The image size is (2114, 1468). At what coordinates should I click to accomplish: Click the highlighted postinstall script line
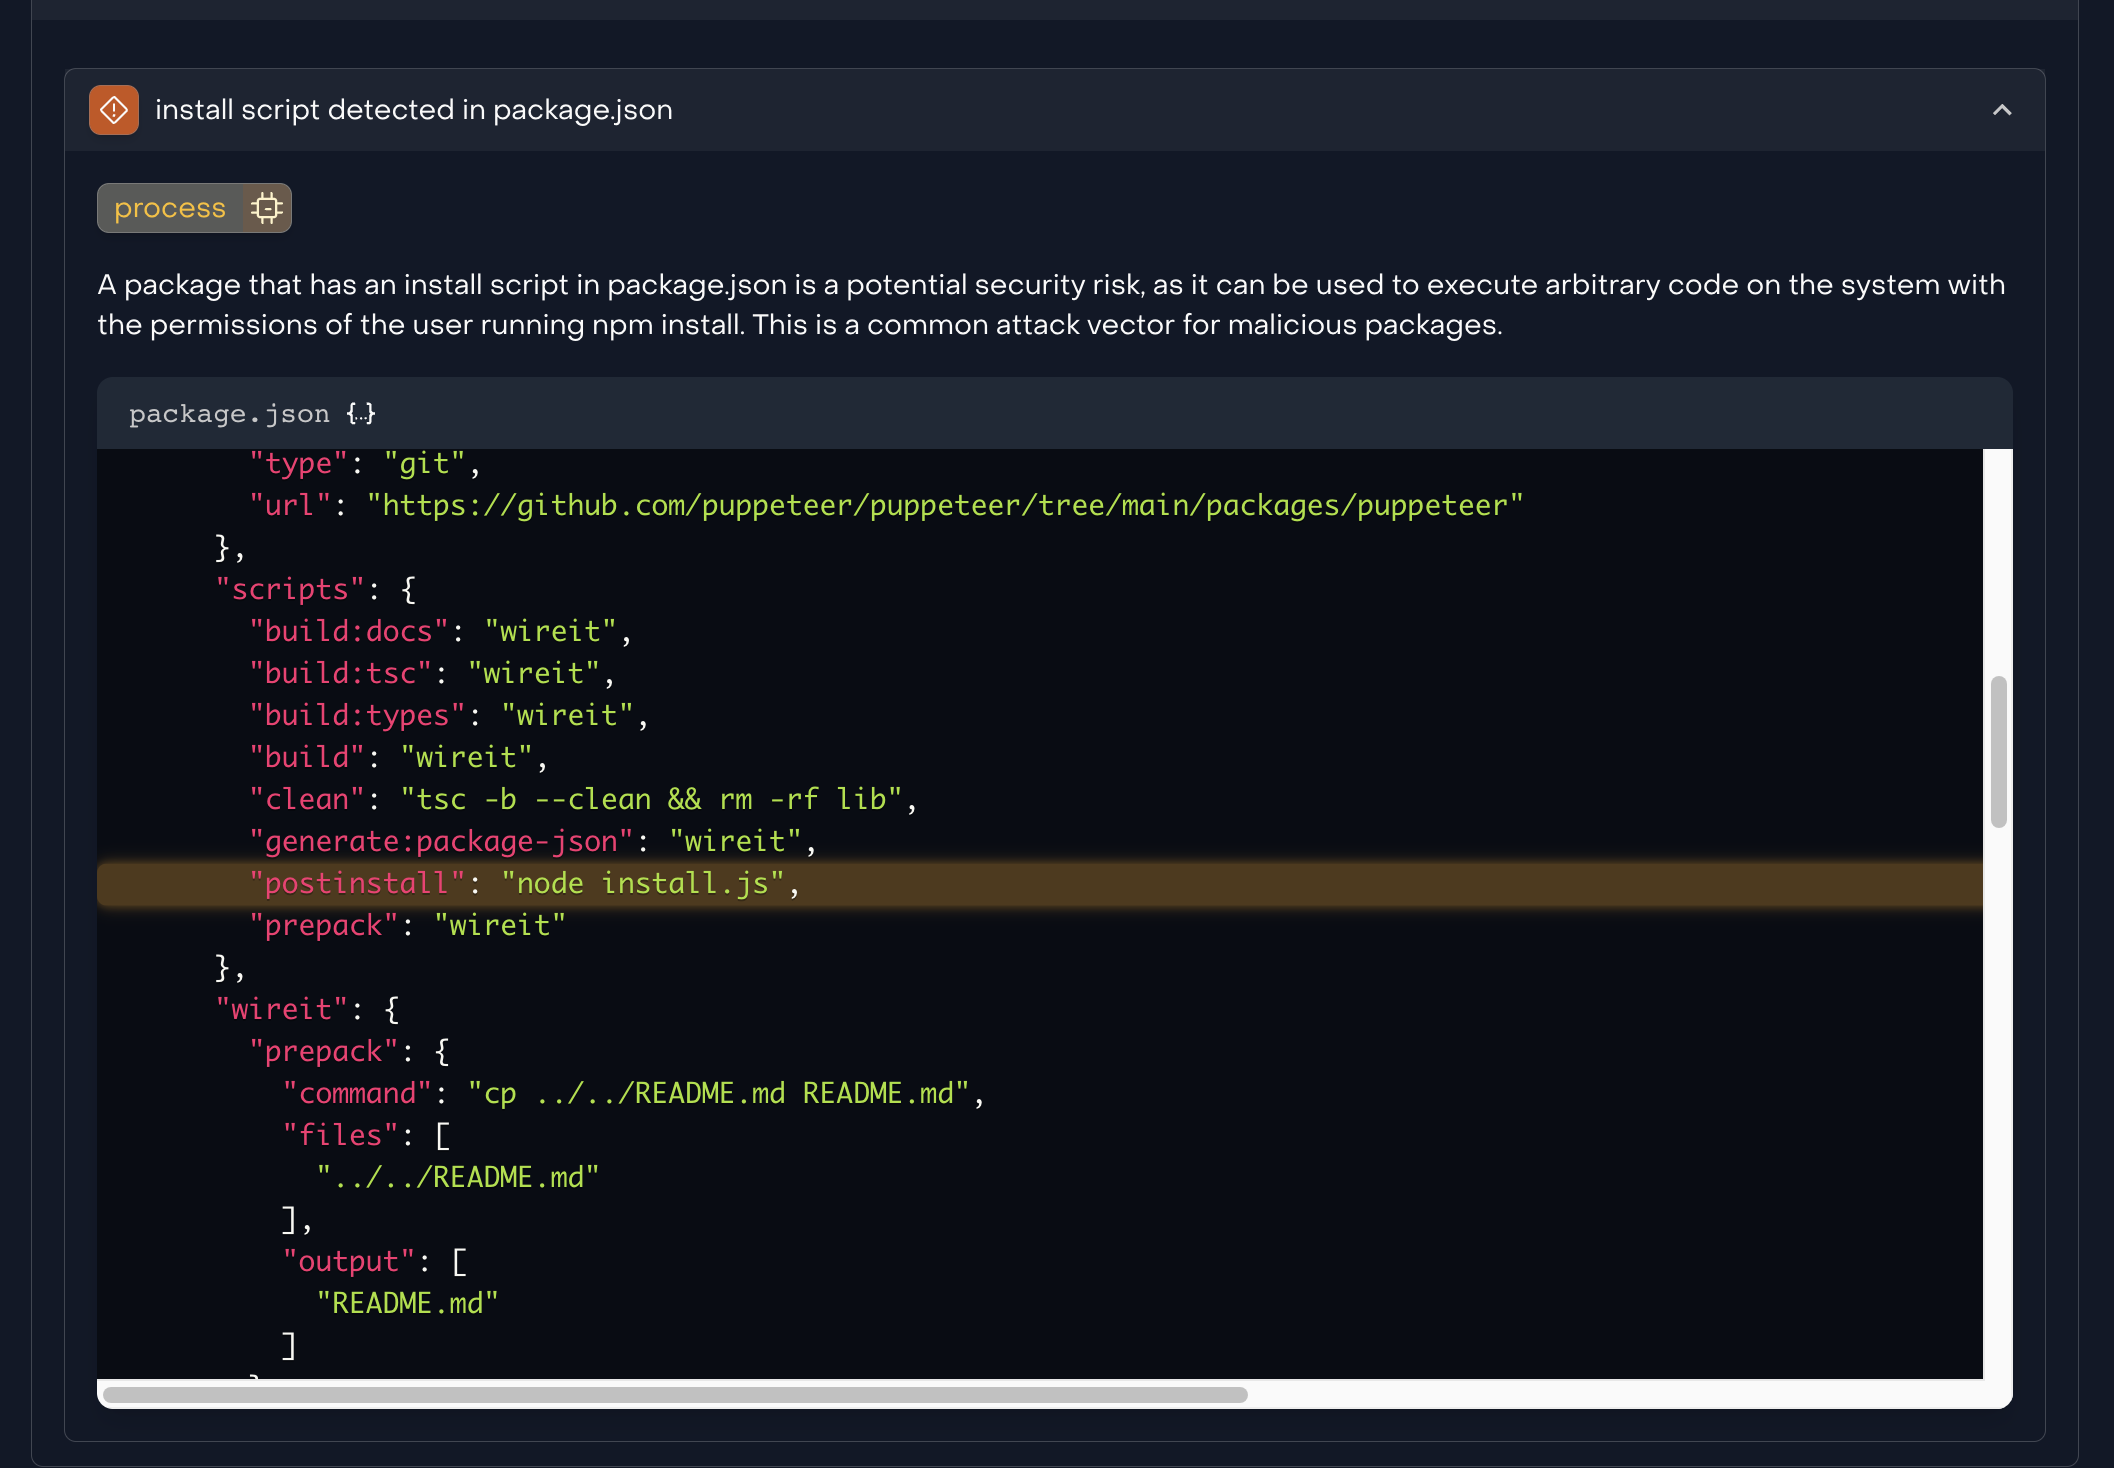pyautogui.click(x=524, y=884)
